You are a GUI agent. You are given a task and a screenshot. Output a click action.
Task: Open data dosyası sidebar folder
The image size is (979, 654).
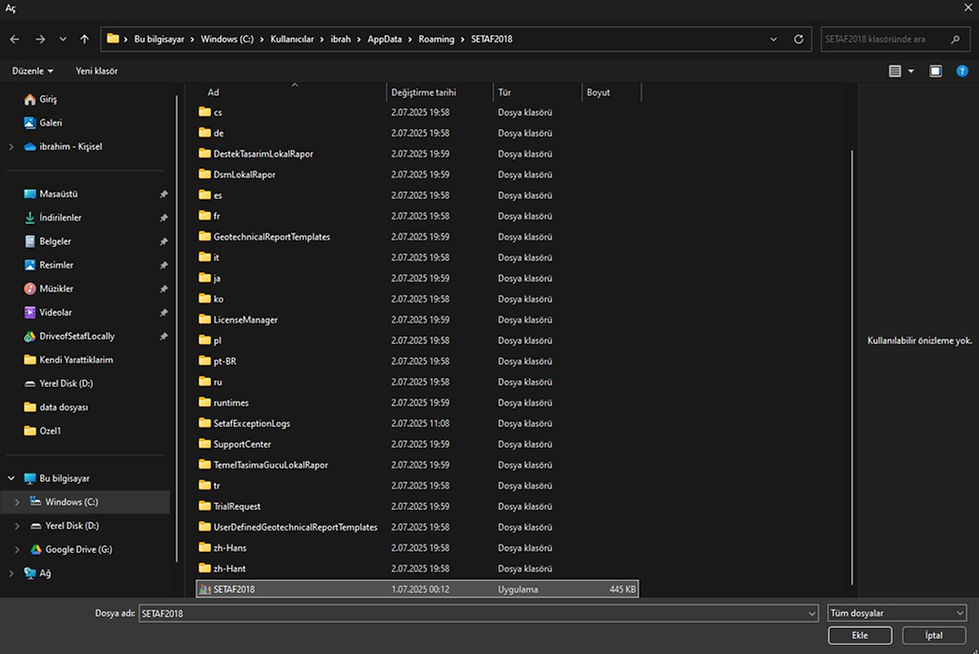[x=63, y=408]
